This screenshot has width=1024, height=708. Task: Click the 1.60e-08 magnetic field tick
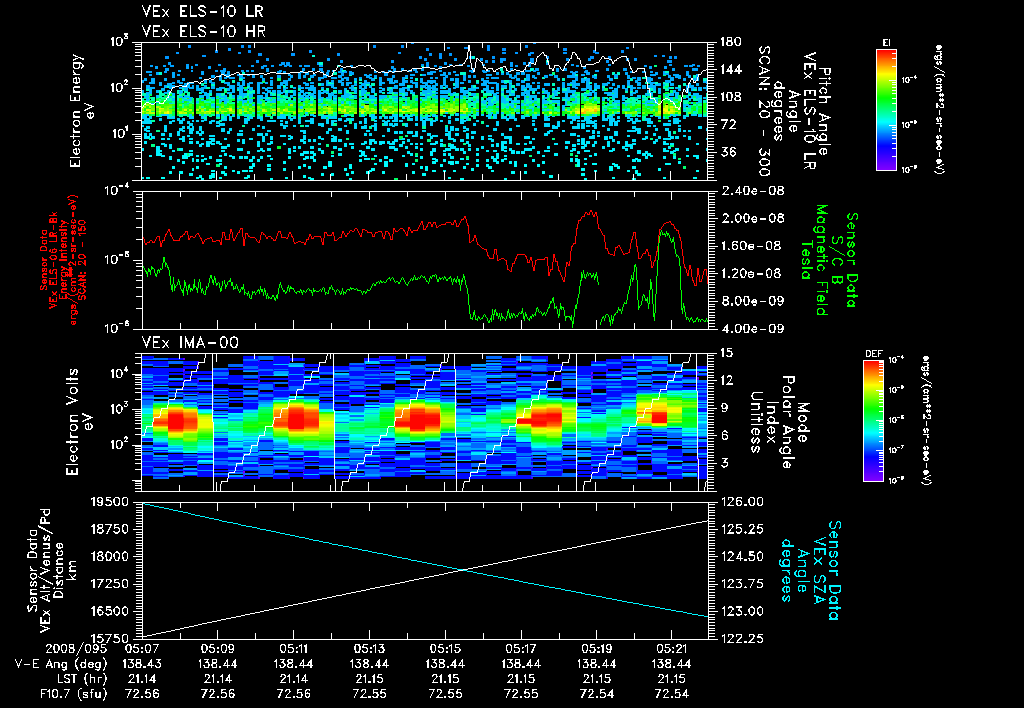click(x=751, y=246)
